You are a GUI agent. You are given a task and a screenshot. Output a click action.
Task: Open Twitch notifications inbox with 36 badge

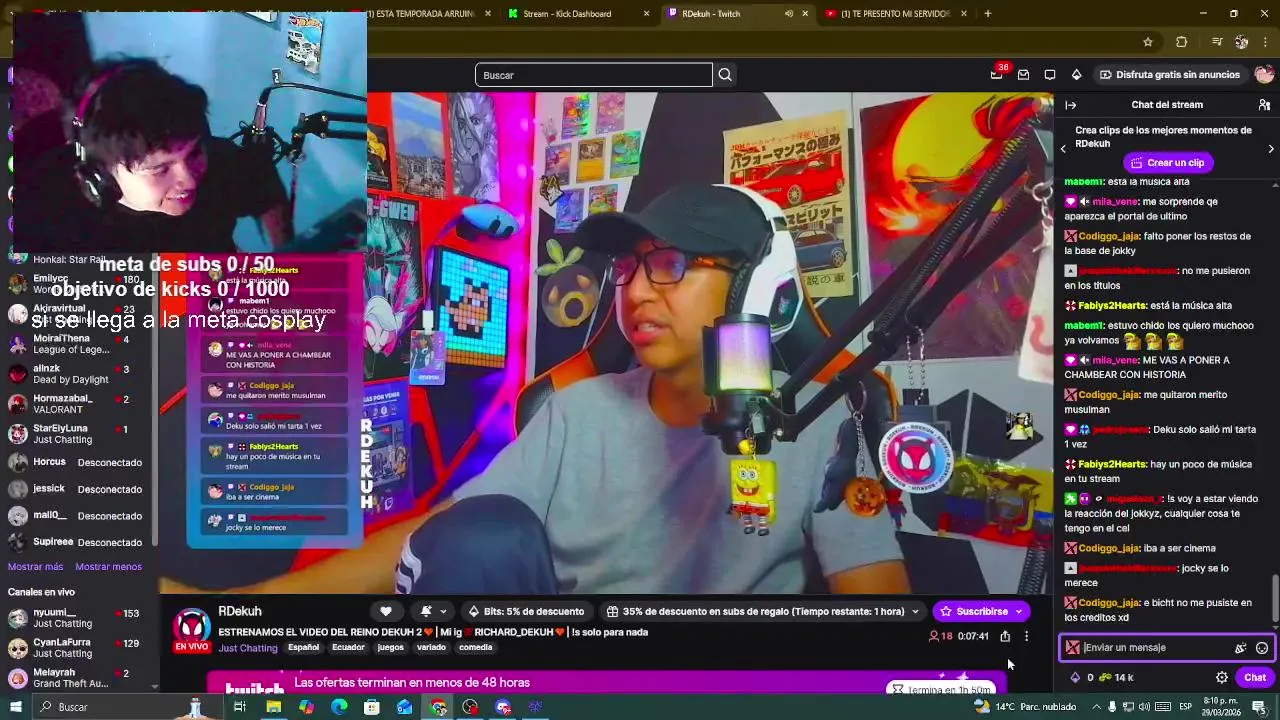997,74
